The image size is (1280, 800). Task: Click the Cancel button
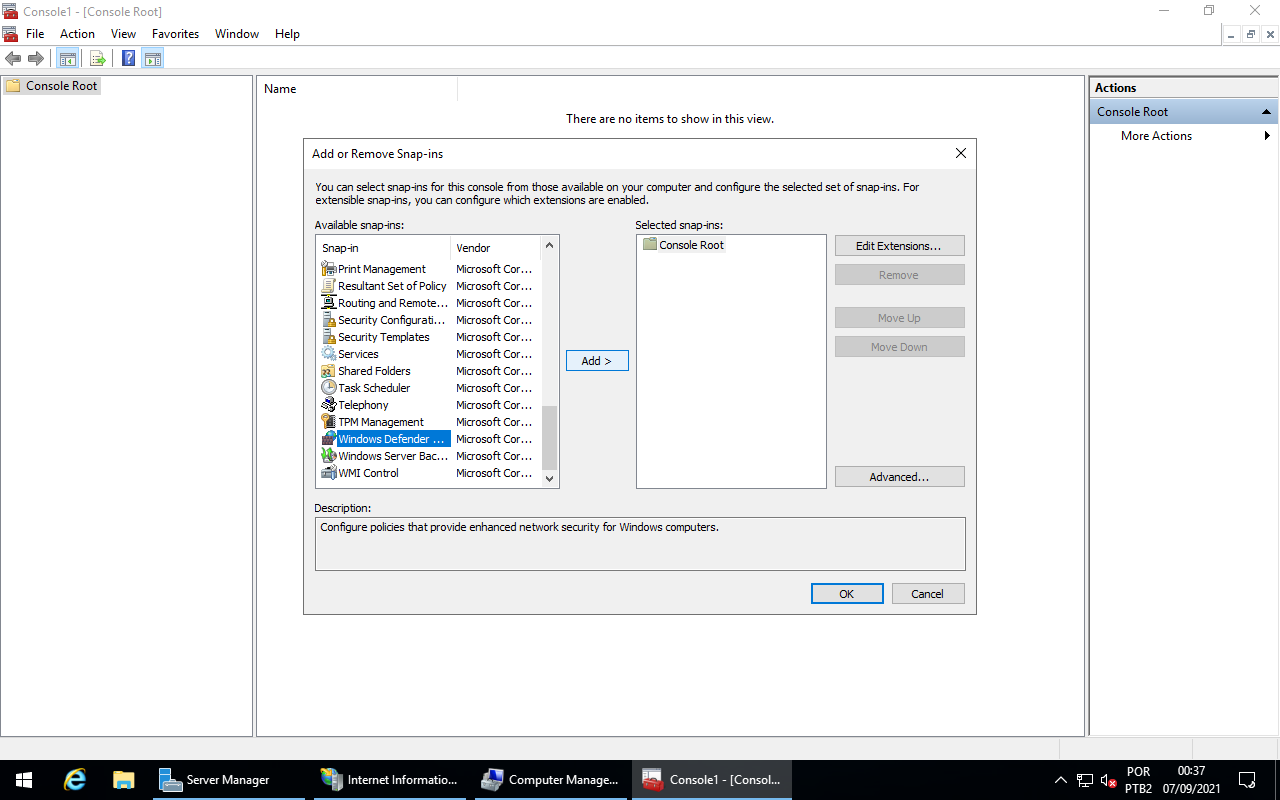pos(927,593)
